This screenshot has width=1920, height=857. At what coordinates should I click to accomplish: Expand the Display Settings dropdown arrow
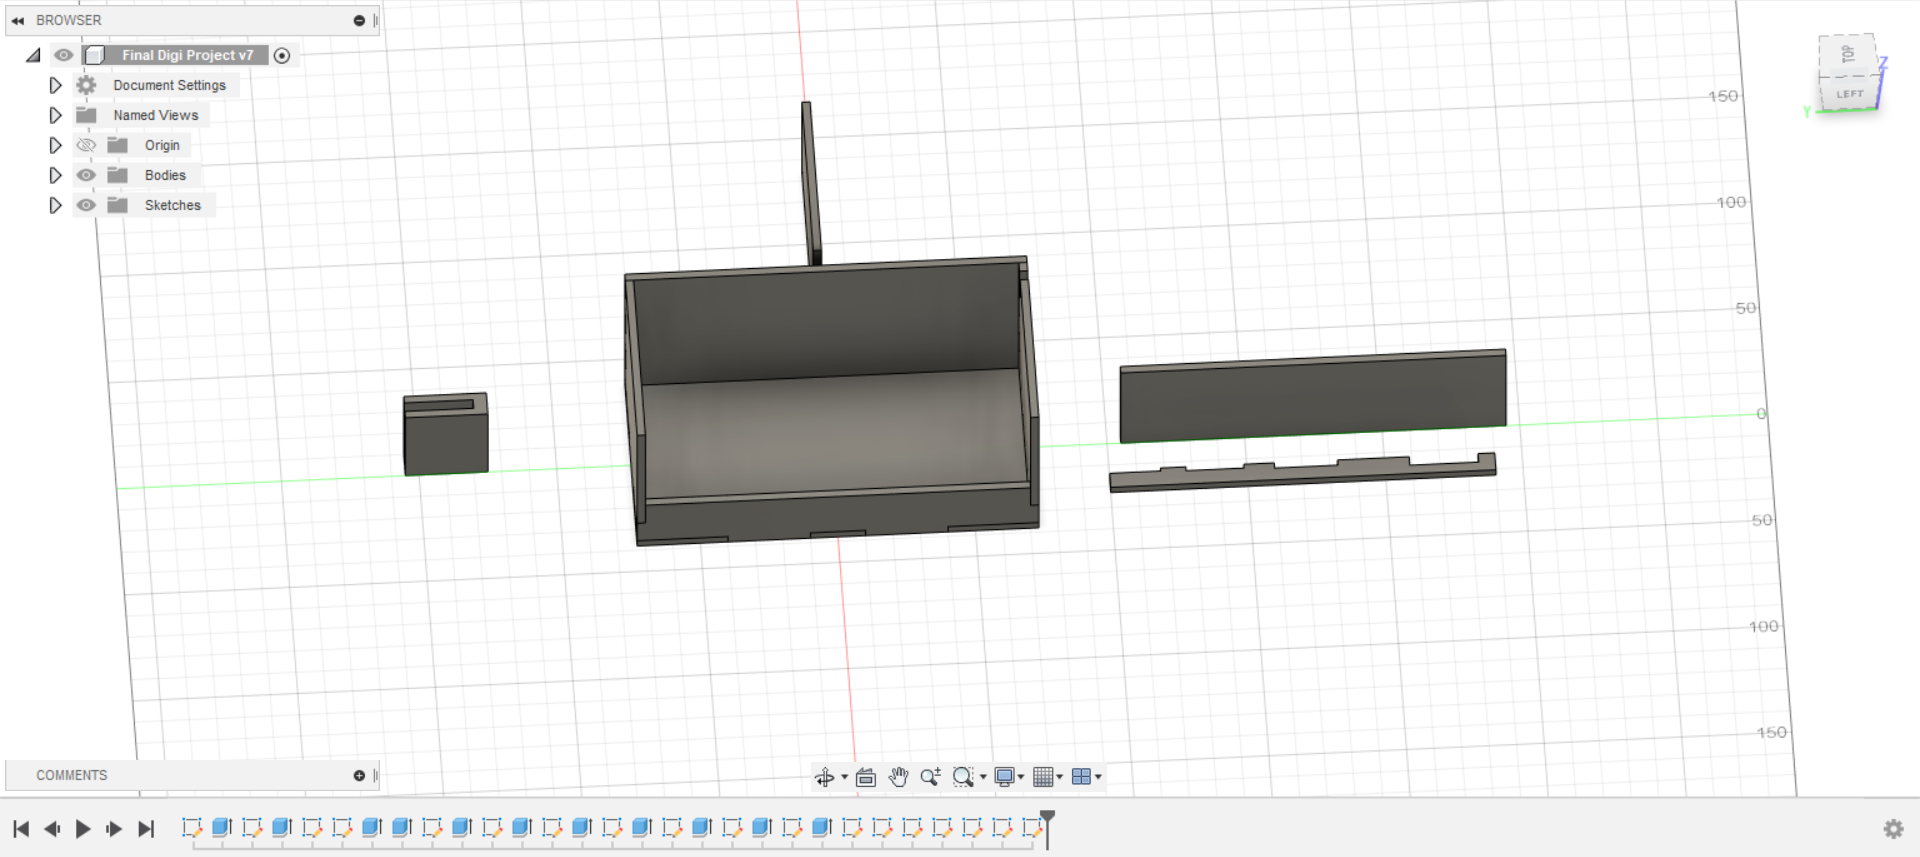click(x=1021, y=777)
